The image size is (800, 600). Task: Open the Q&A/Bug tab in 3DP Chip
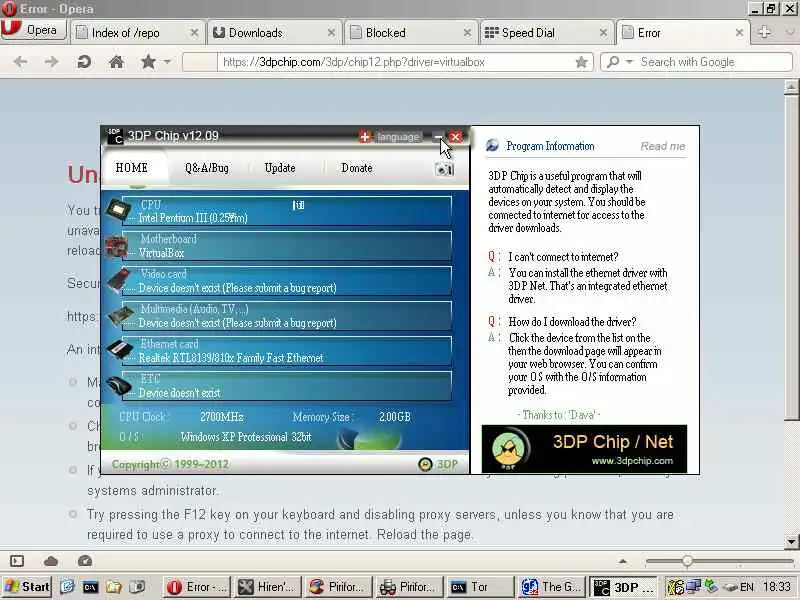[207, 168]
